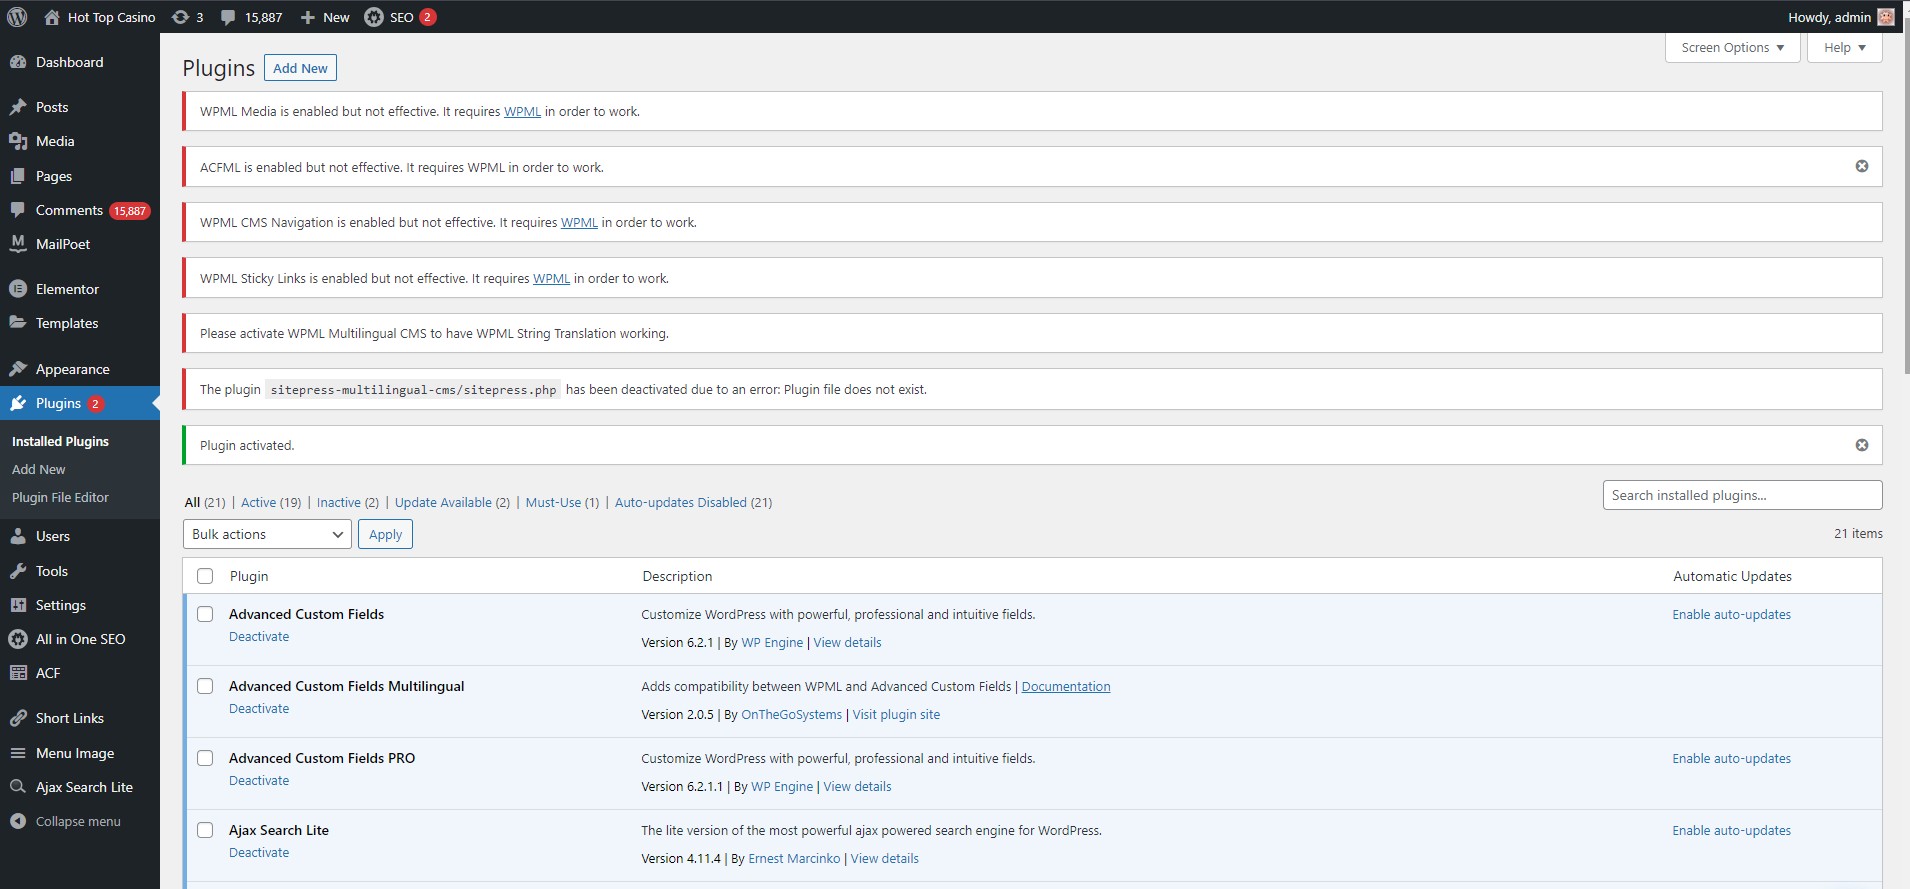Click the Comments icon in sidebar
Image resolution: width=1910 pixels, height=889 pixels.
point(18,210)
